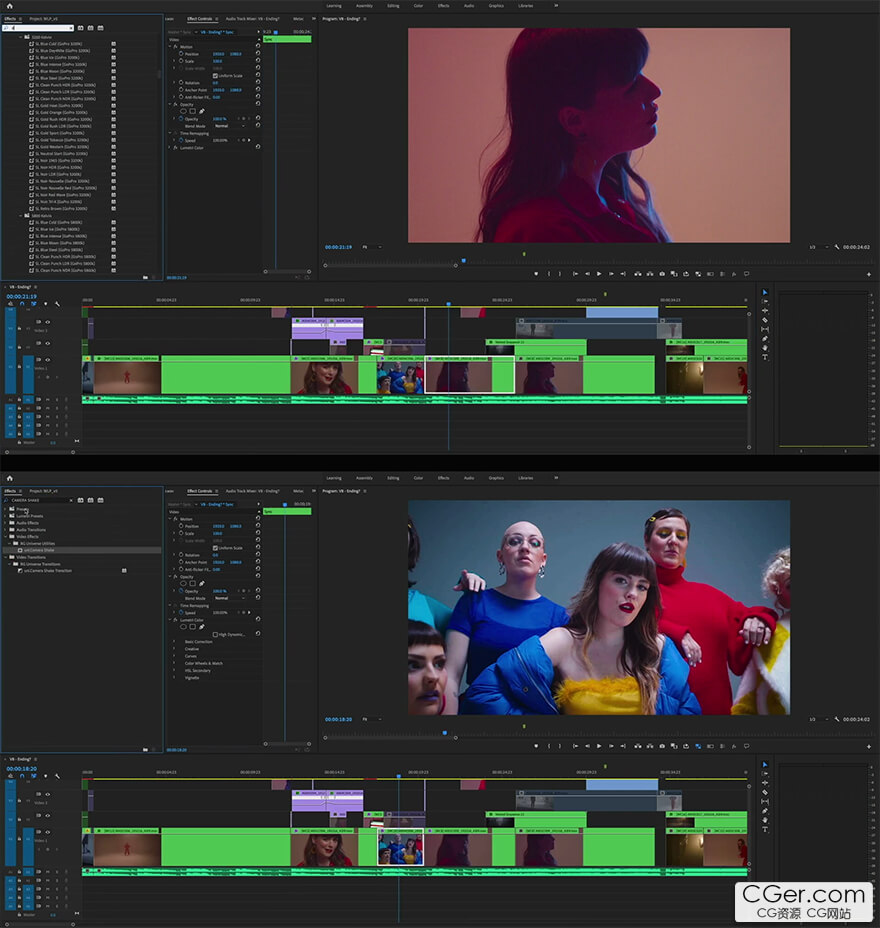Click the wrench timeline settings in upper timeline

click(x=57, y=304)
